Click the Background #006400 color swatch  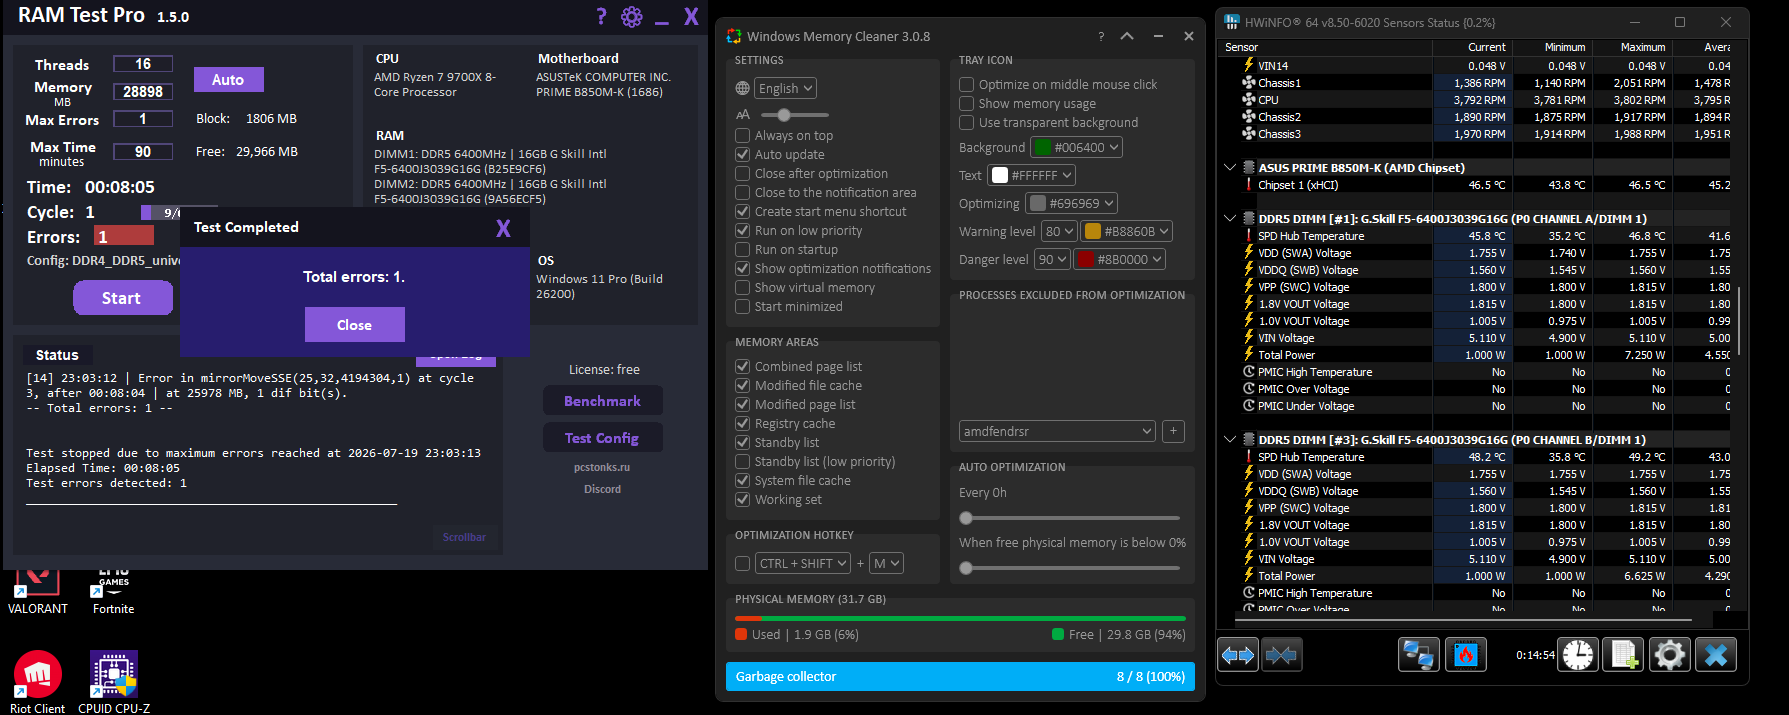click(1042, 147)
